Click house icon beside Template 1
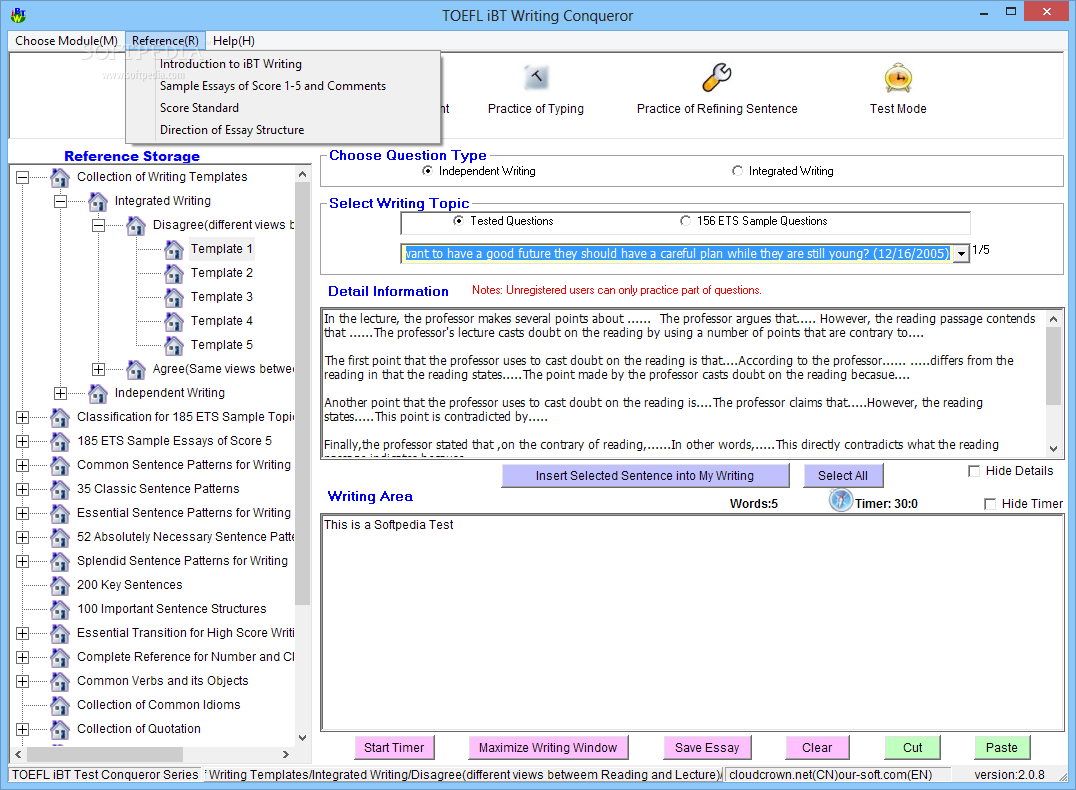1076x790 pixels. click(x=174, y=249)
